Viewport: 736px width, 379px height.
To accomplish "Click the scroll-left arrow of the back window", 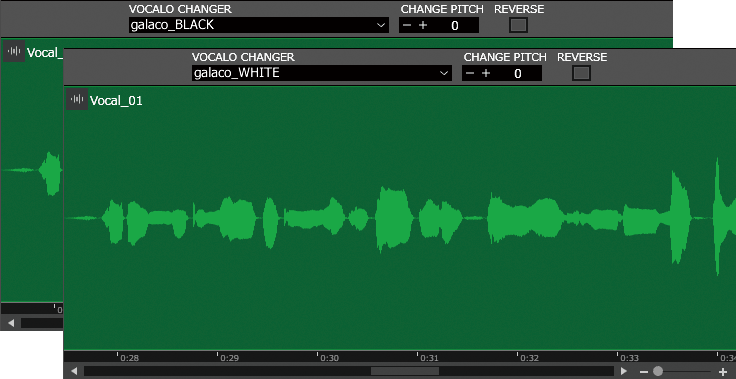I will [x=11, y=323].
